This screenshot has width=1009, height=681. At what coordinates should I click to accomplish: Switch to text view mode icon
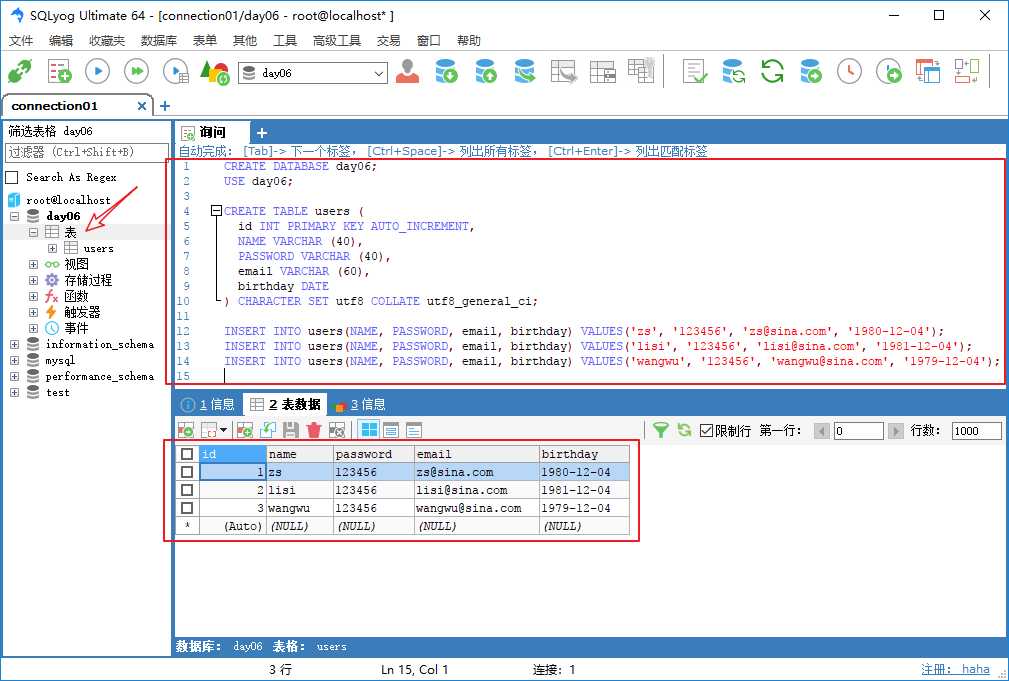click(414, 430)
